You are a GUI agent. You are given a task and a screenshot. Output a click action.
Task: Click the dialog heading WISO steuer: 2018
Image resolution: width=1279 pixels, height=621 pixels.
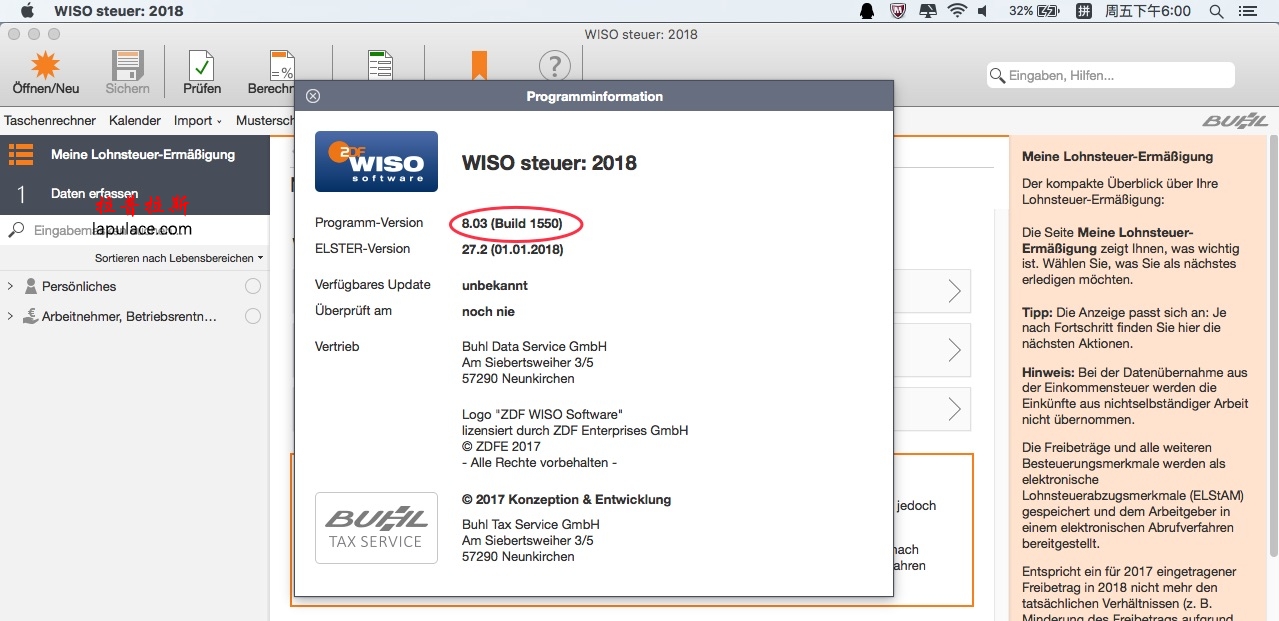[x=549, y=163]
